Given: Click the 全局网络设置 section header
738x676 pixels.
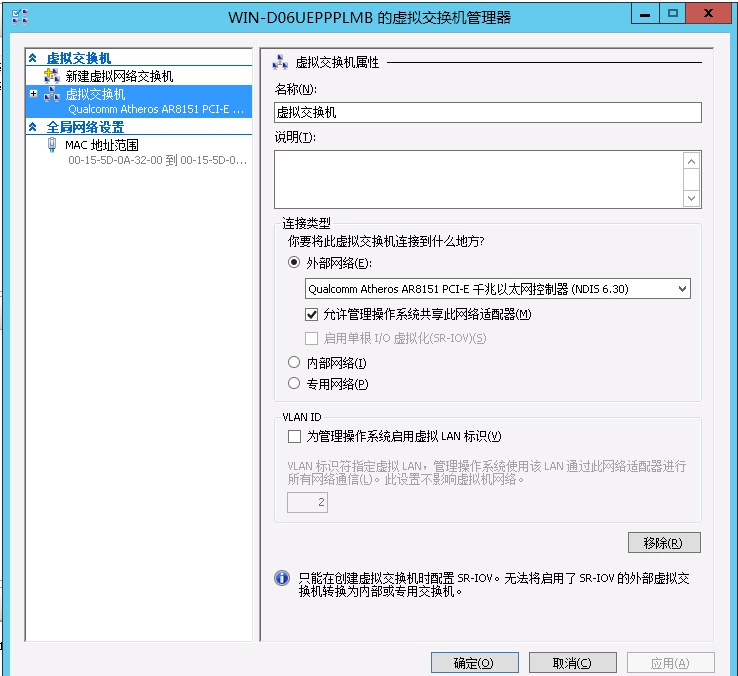Looking at the screenshot, I should pos(85,127).
